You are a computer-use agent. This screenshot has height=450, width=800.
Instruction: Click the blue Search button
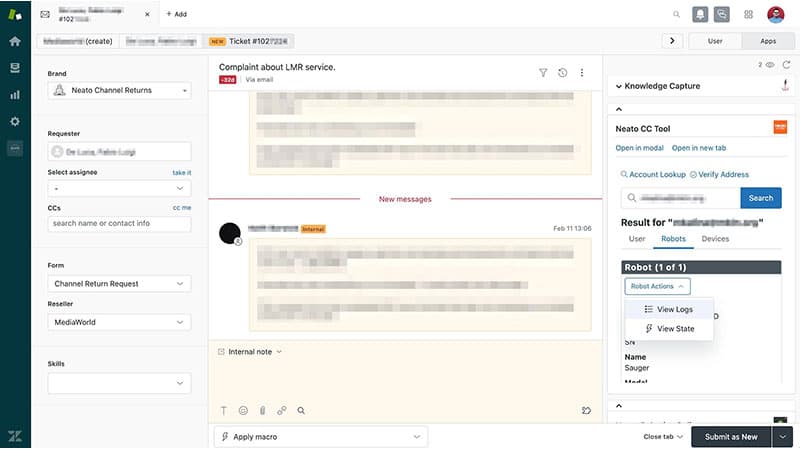pyautogui.click(x=761, y=198)
